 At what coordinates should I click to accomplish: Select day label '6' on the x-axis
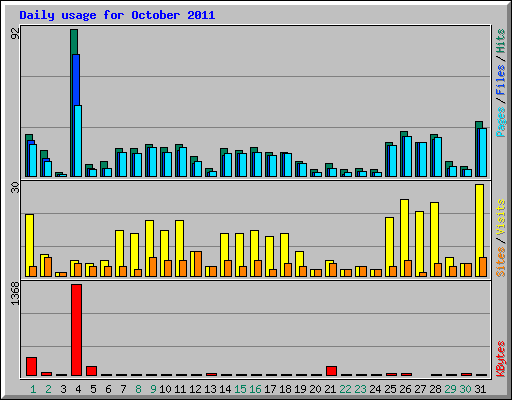tap(108, 389)
